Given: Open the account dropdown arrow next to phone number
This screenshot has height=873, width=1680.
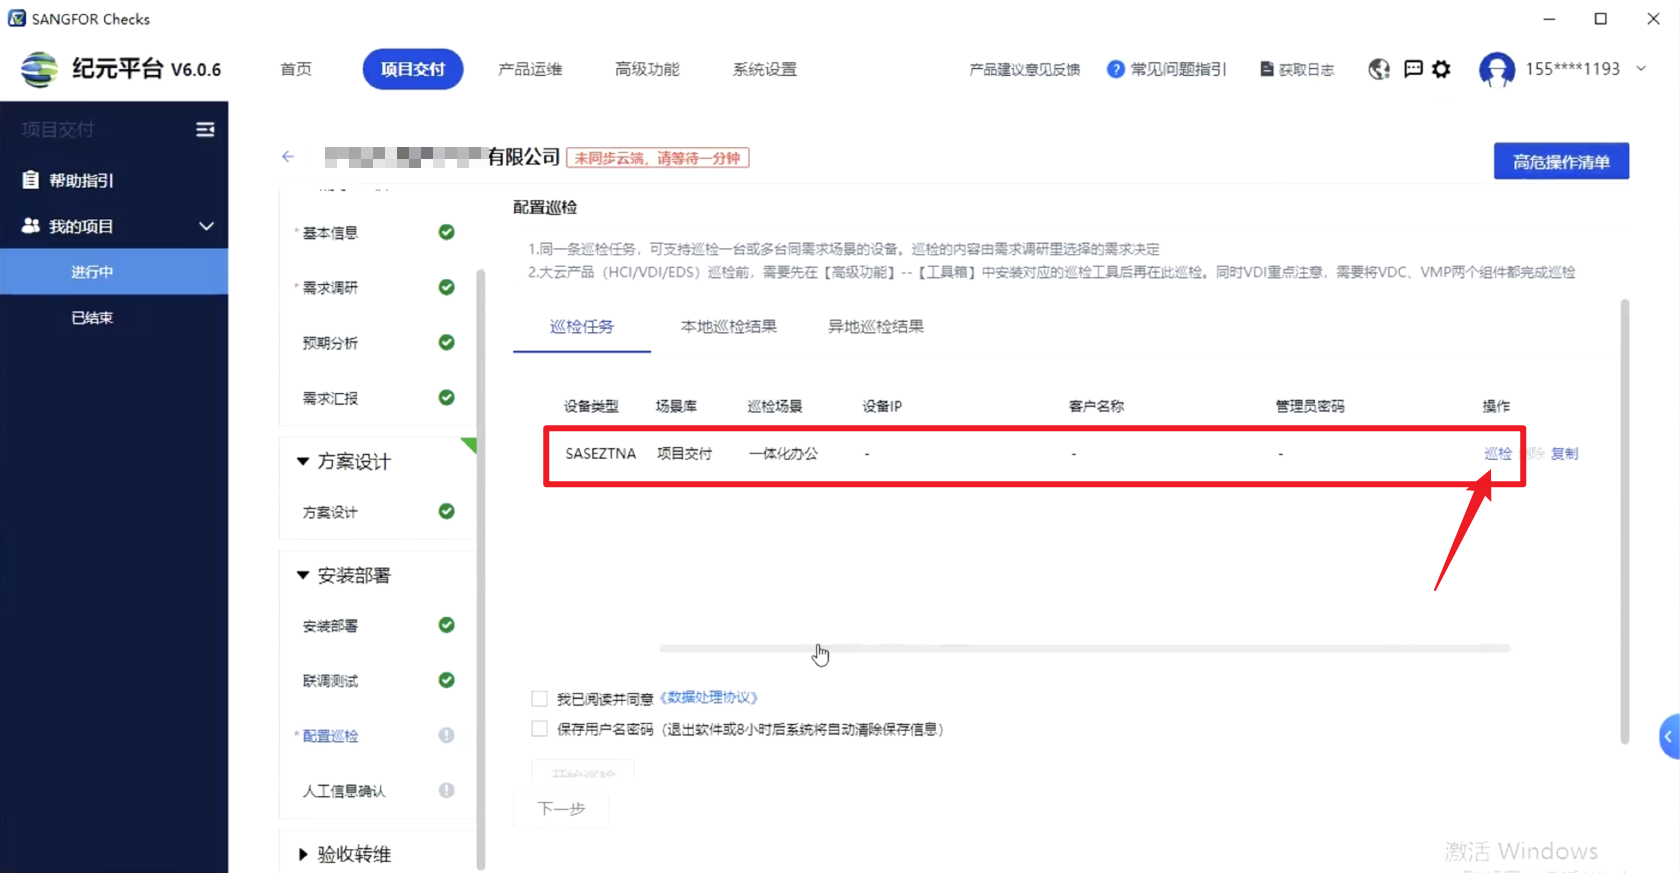Looking at the screenshot, I should point(1641,69).
